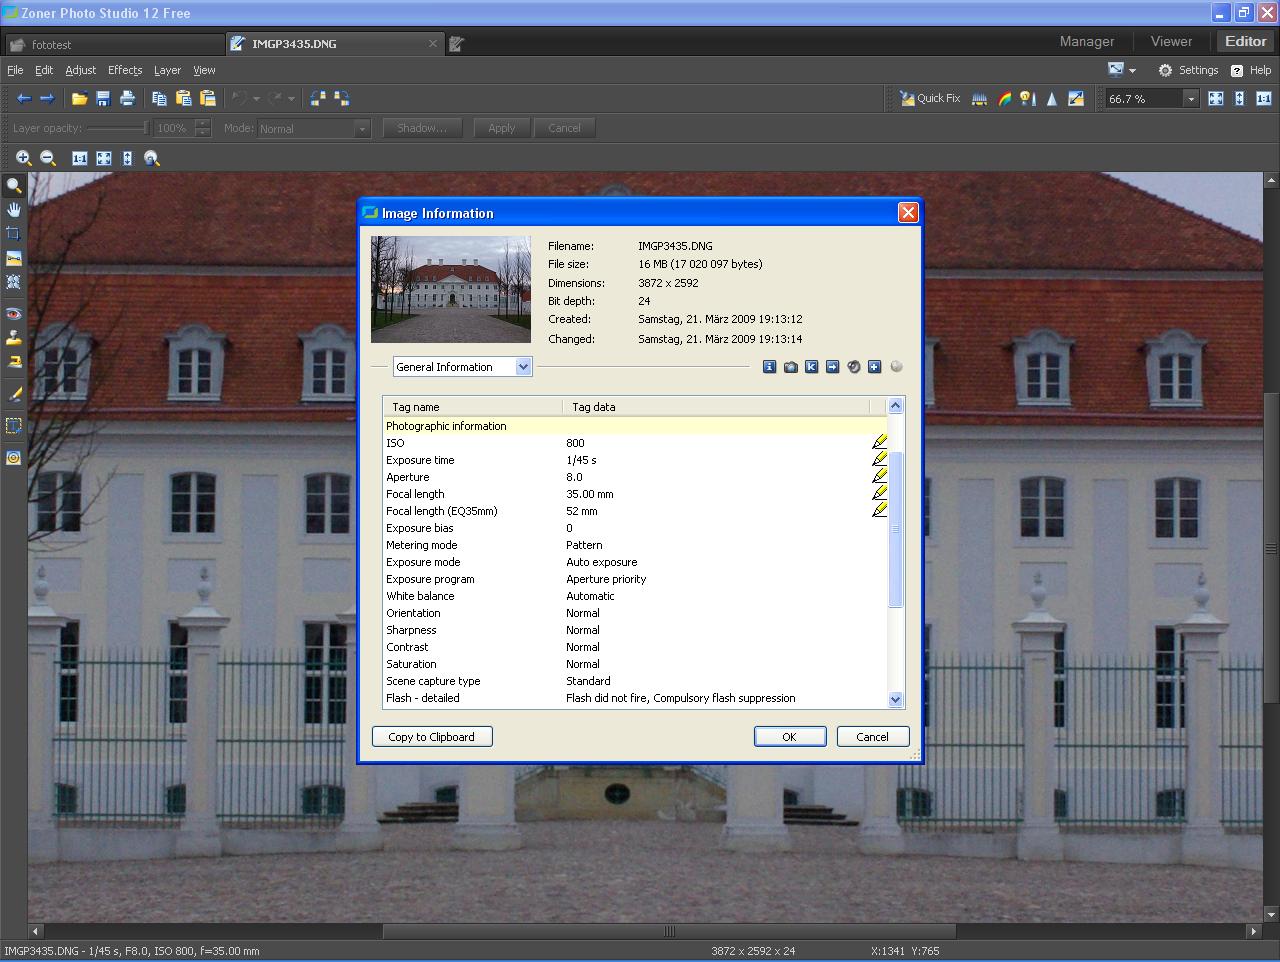Click Copy to Clipboard button
Image resolution: width=1280 pixels, height=962 pixels.
432,737
